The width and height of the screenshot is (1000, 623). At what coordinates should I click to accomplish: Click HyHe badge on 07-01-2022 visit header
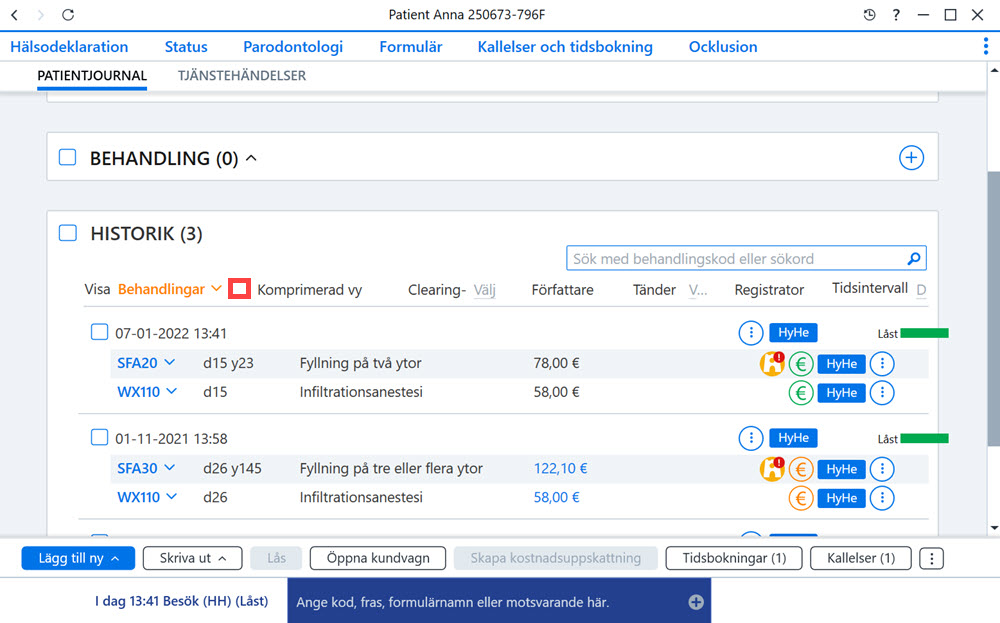coord(793,332)
